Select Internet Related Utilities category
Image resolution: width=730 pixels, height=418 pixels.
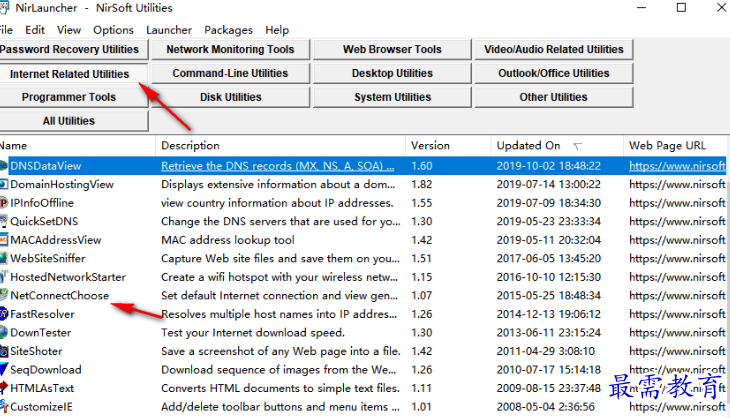[x=73, y=74]
